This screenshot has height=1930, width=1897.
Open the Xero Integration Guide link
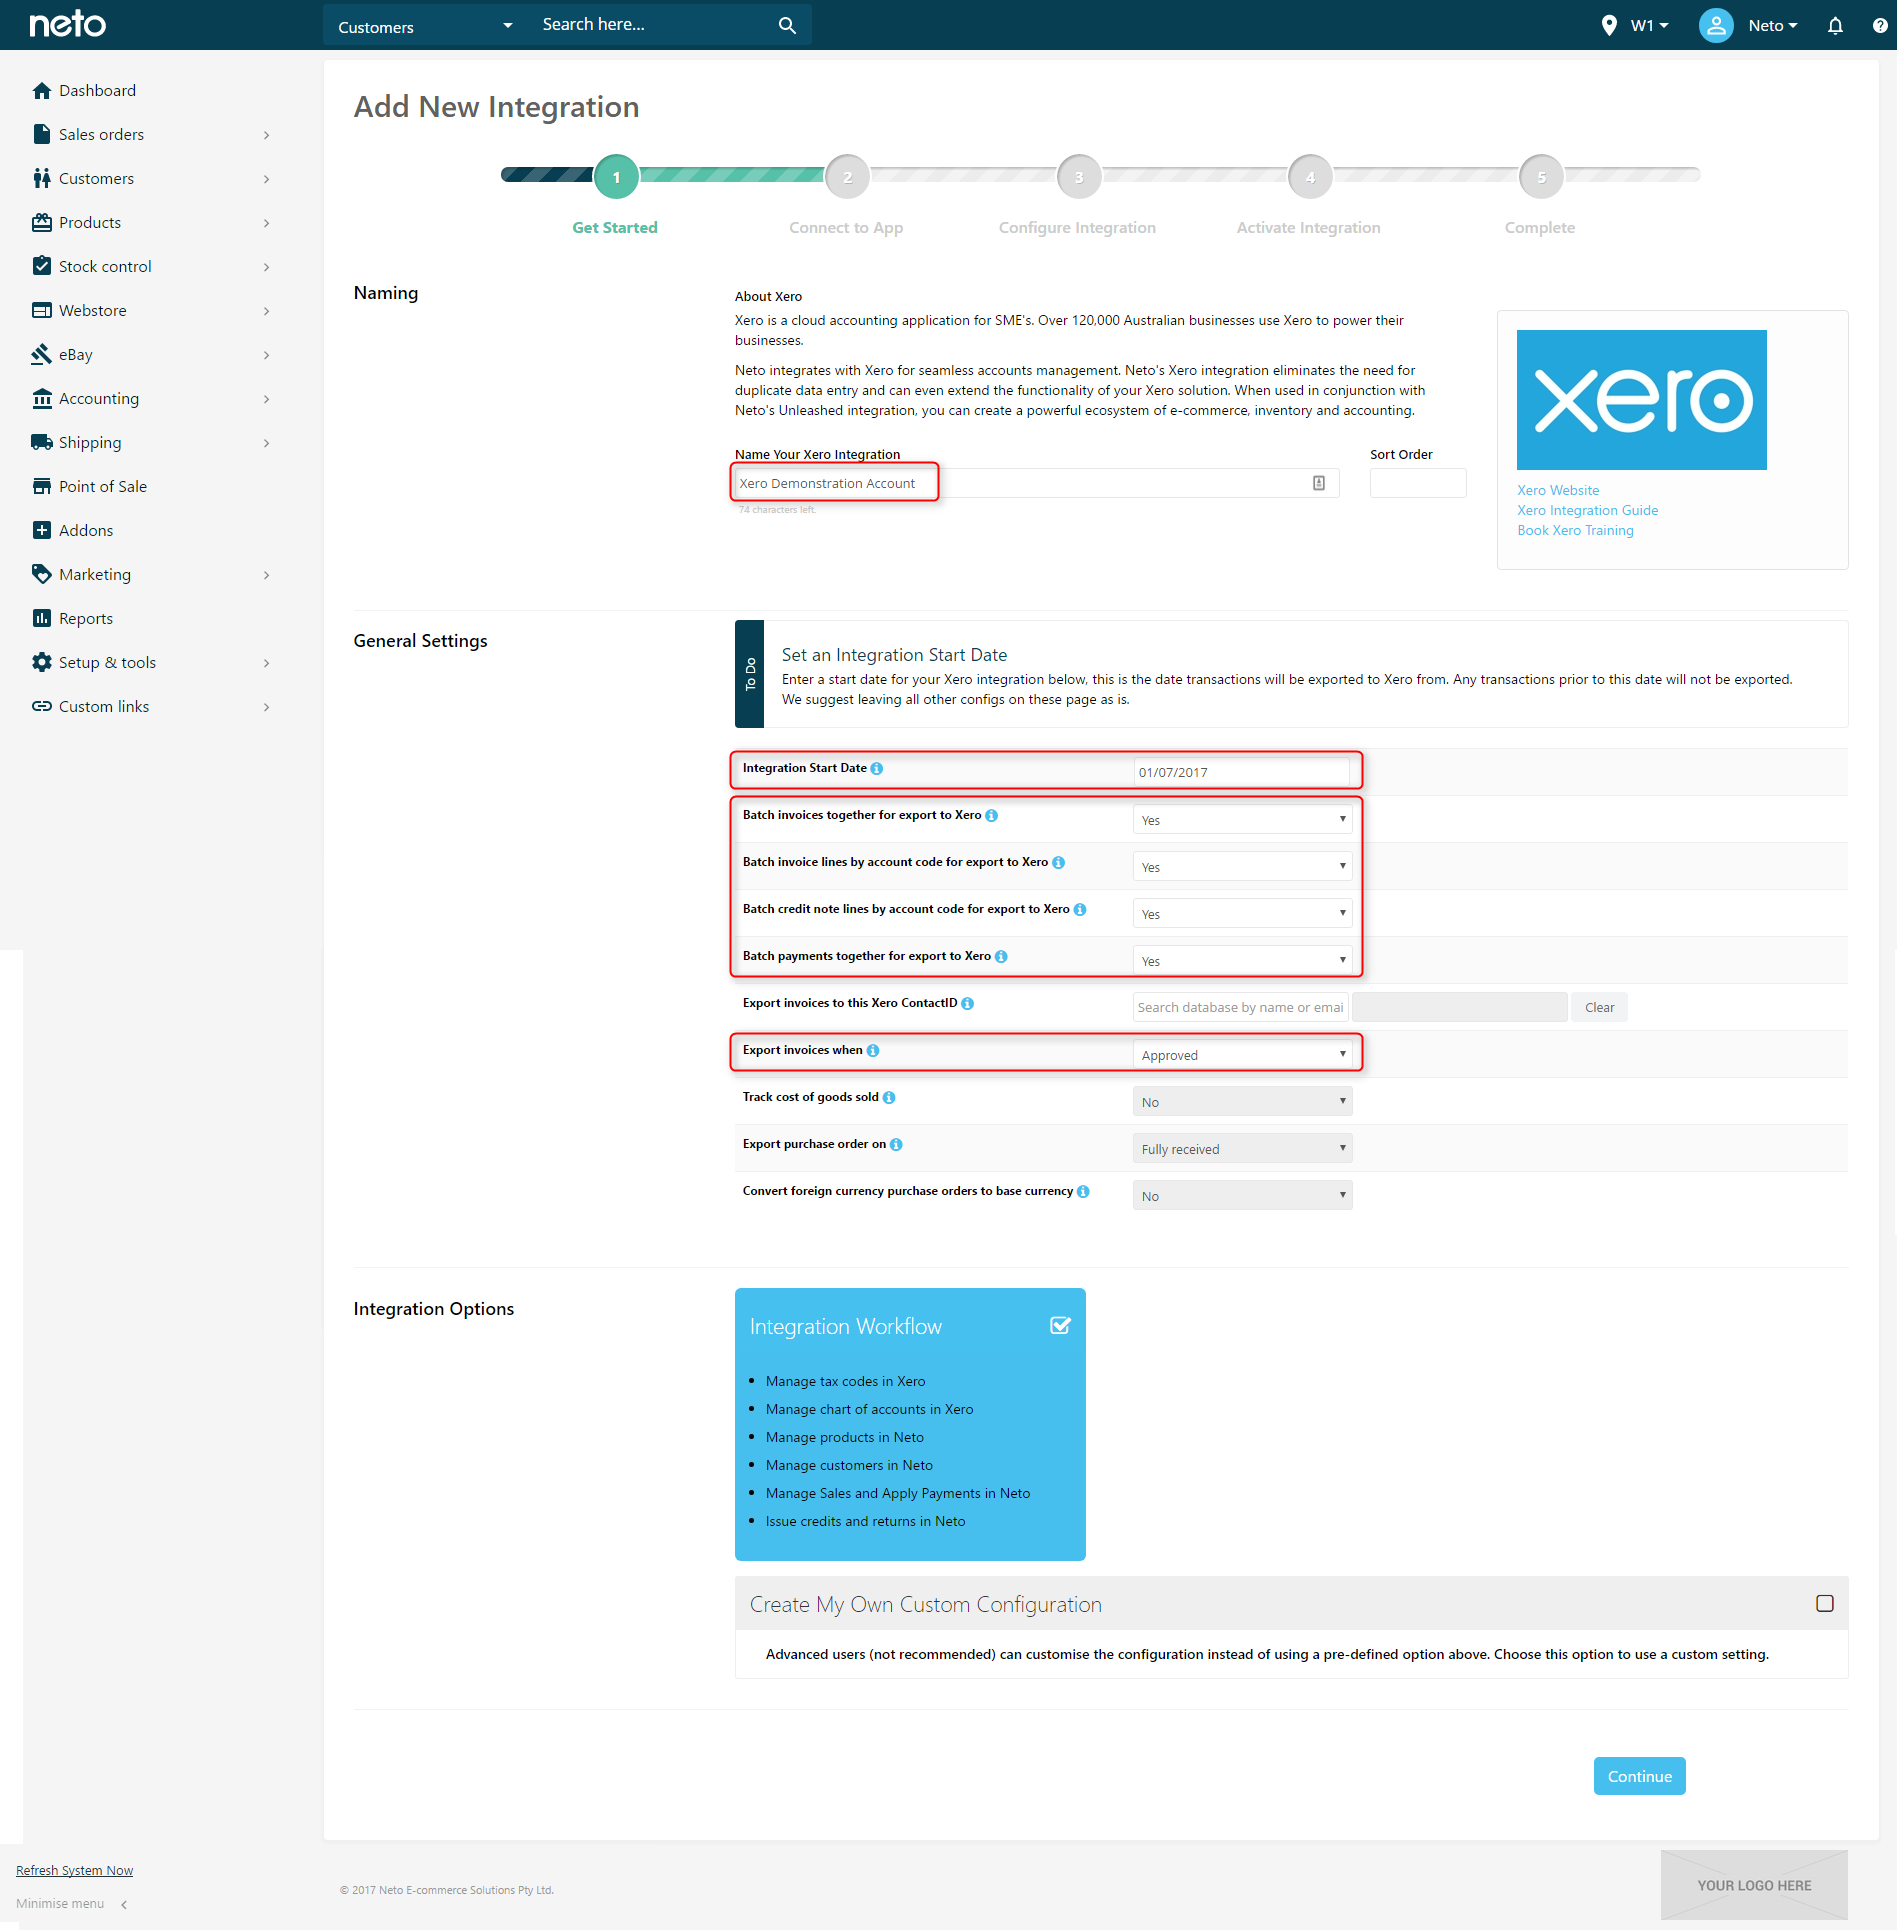1587,510
